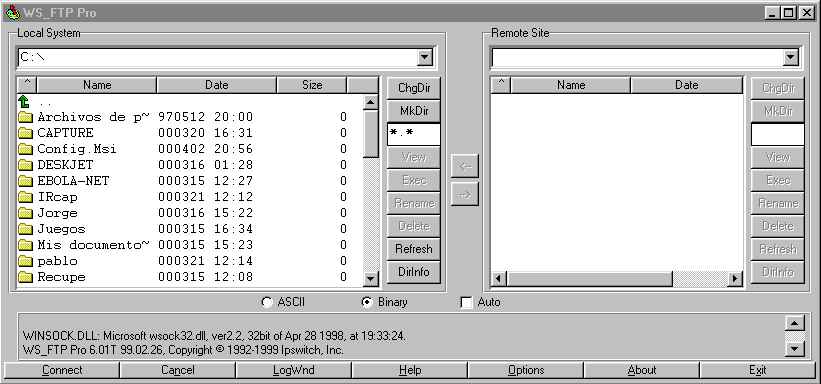Click the local file mask *.* field
The height and width of the screenshot is (384, 821).
click(x=414, y=134)
